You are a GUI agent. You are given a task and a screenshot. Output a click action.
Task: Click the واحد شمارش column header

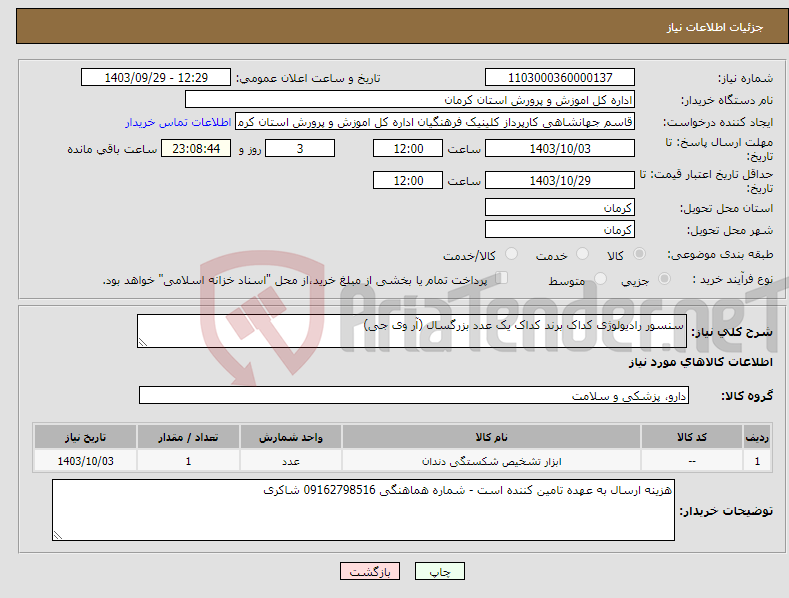point(291,437)
